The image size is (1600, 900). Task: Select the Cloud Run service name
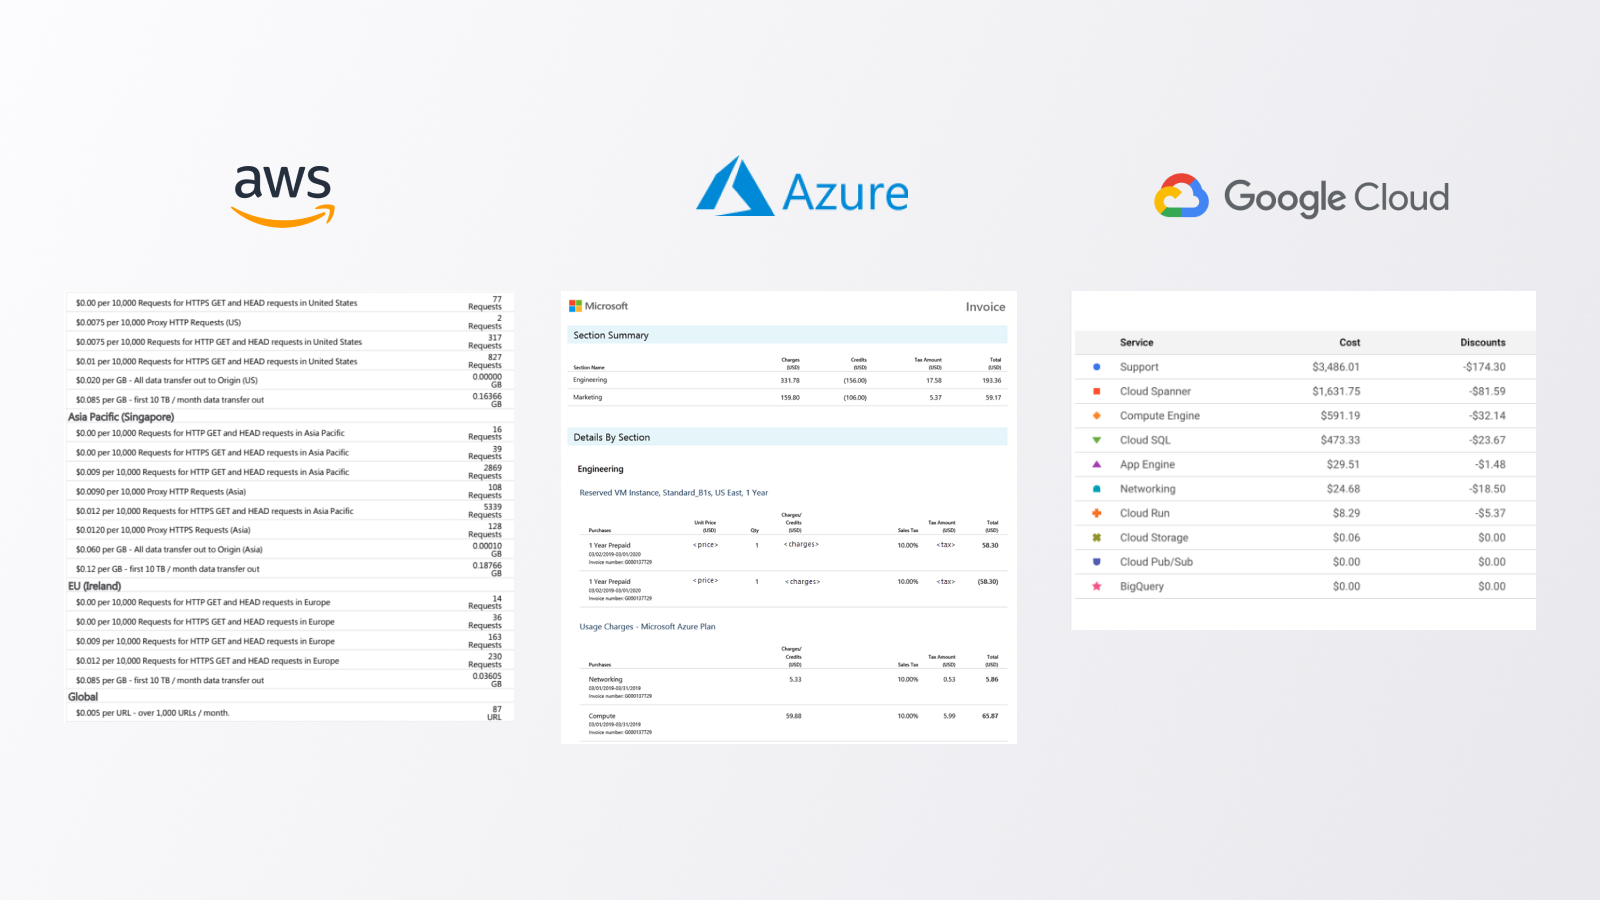1144,513
